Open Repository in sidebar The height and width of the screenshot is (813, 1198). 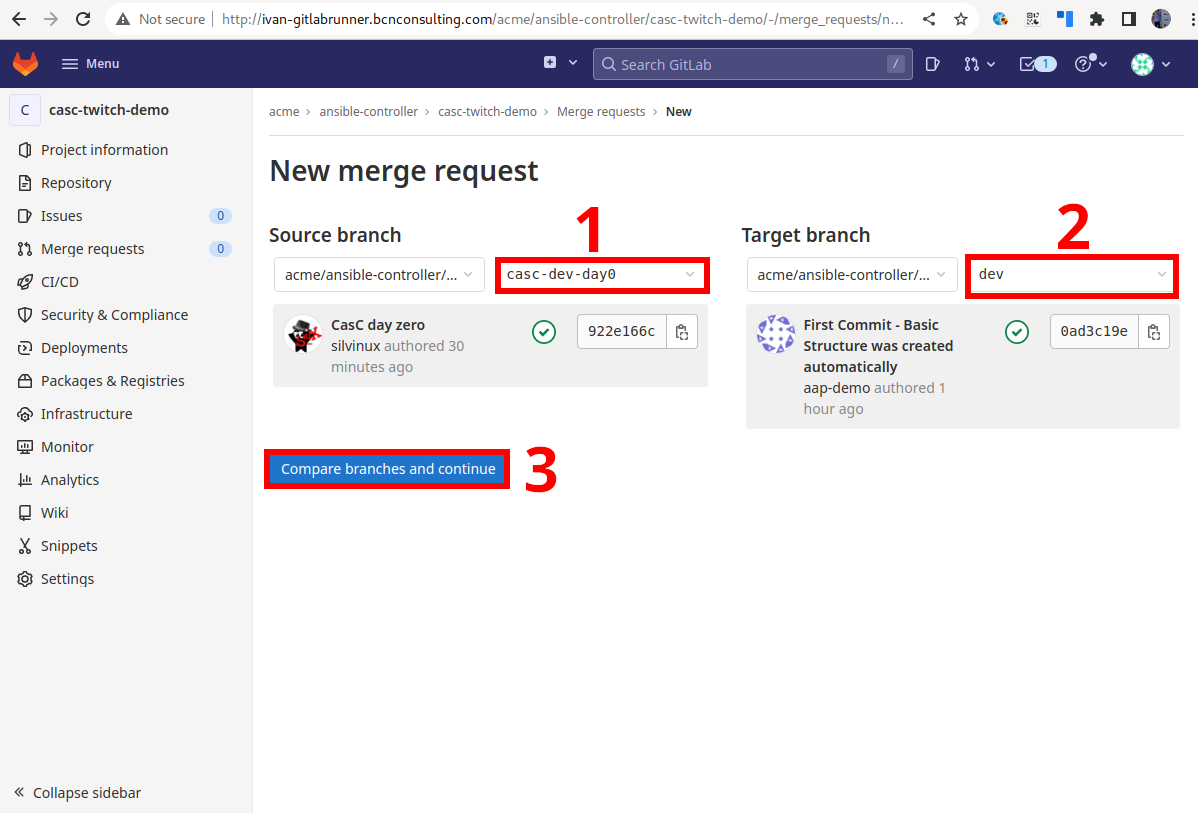tap(76, 183)
